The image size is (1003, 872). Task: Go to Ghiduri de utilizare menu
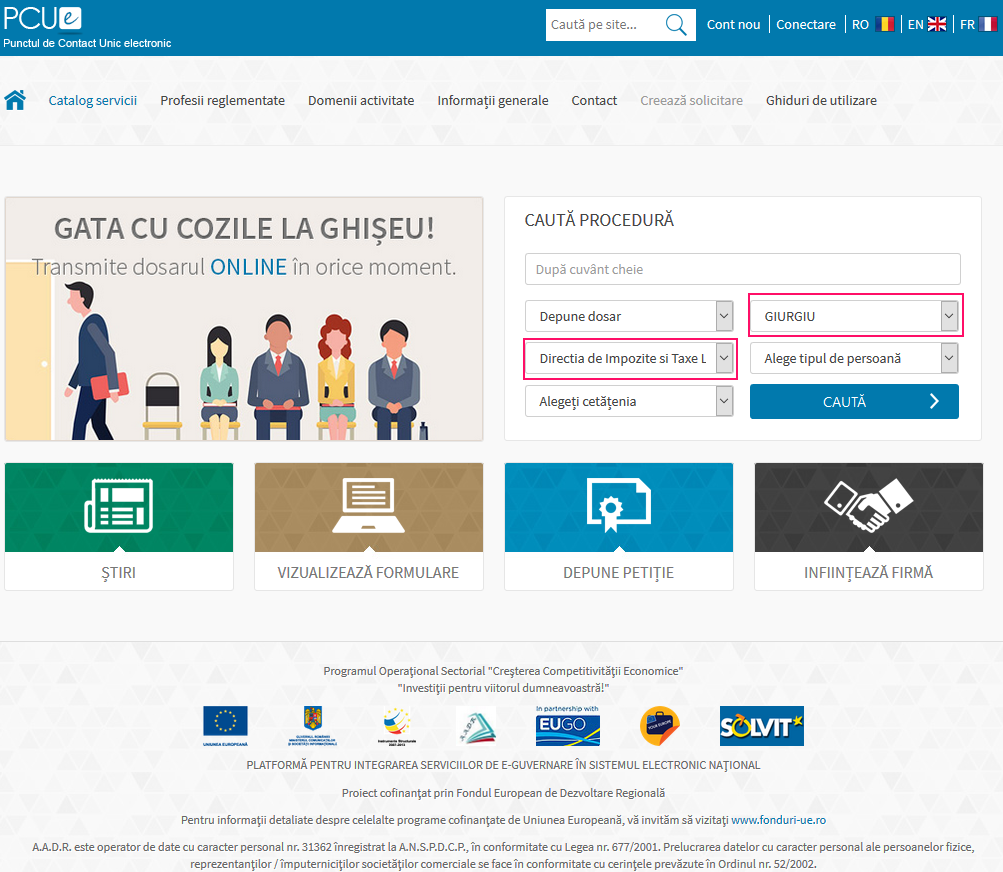(821, 100)
